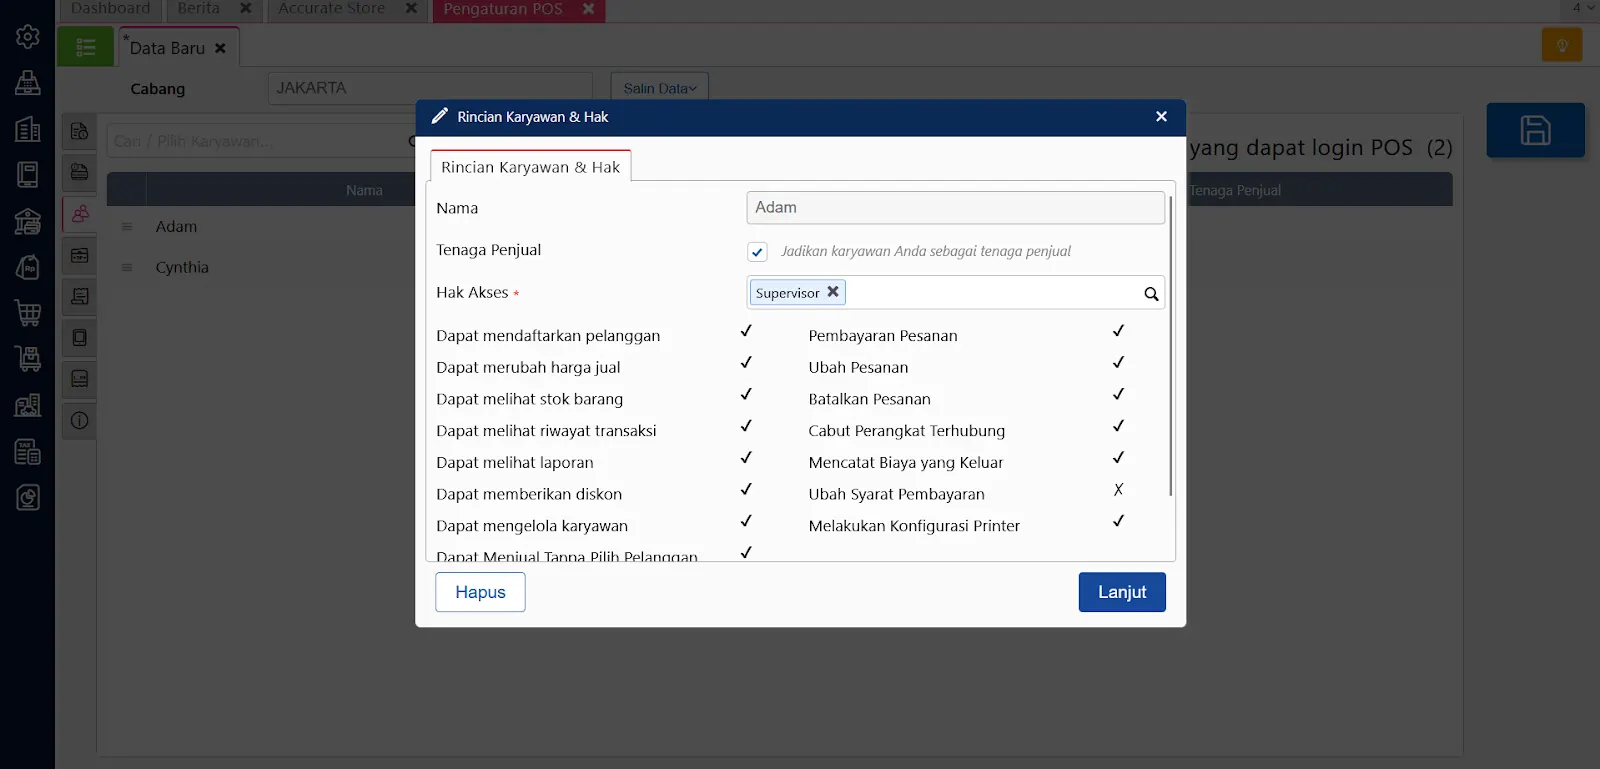This screenshot has width=1600, height=769.
Task: Toggle Dapat memberikan diskon permission check
Action: 746,490
